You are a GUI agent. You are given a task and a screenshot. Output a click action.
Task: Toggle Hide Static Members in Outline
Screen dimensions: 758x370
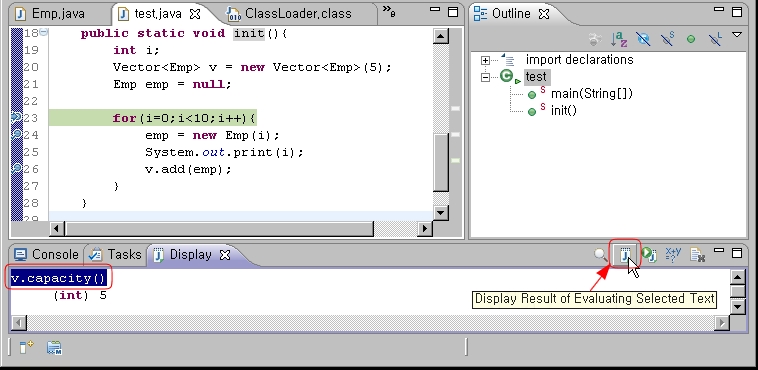click(x=667, y=39)
